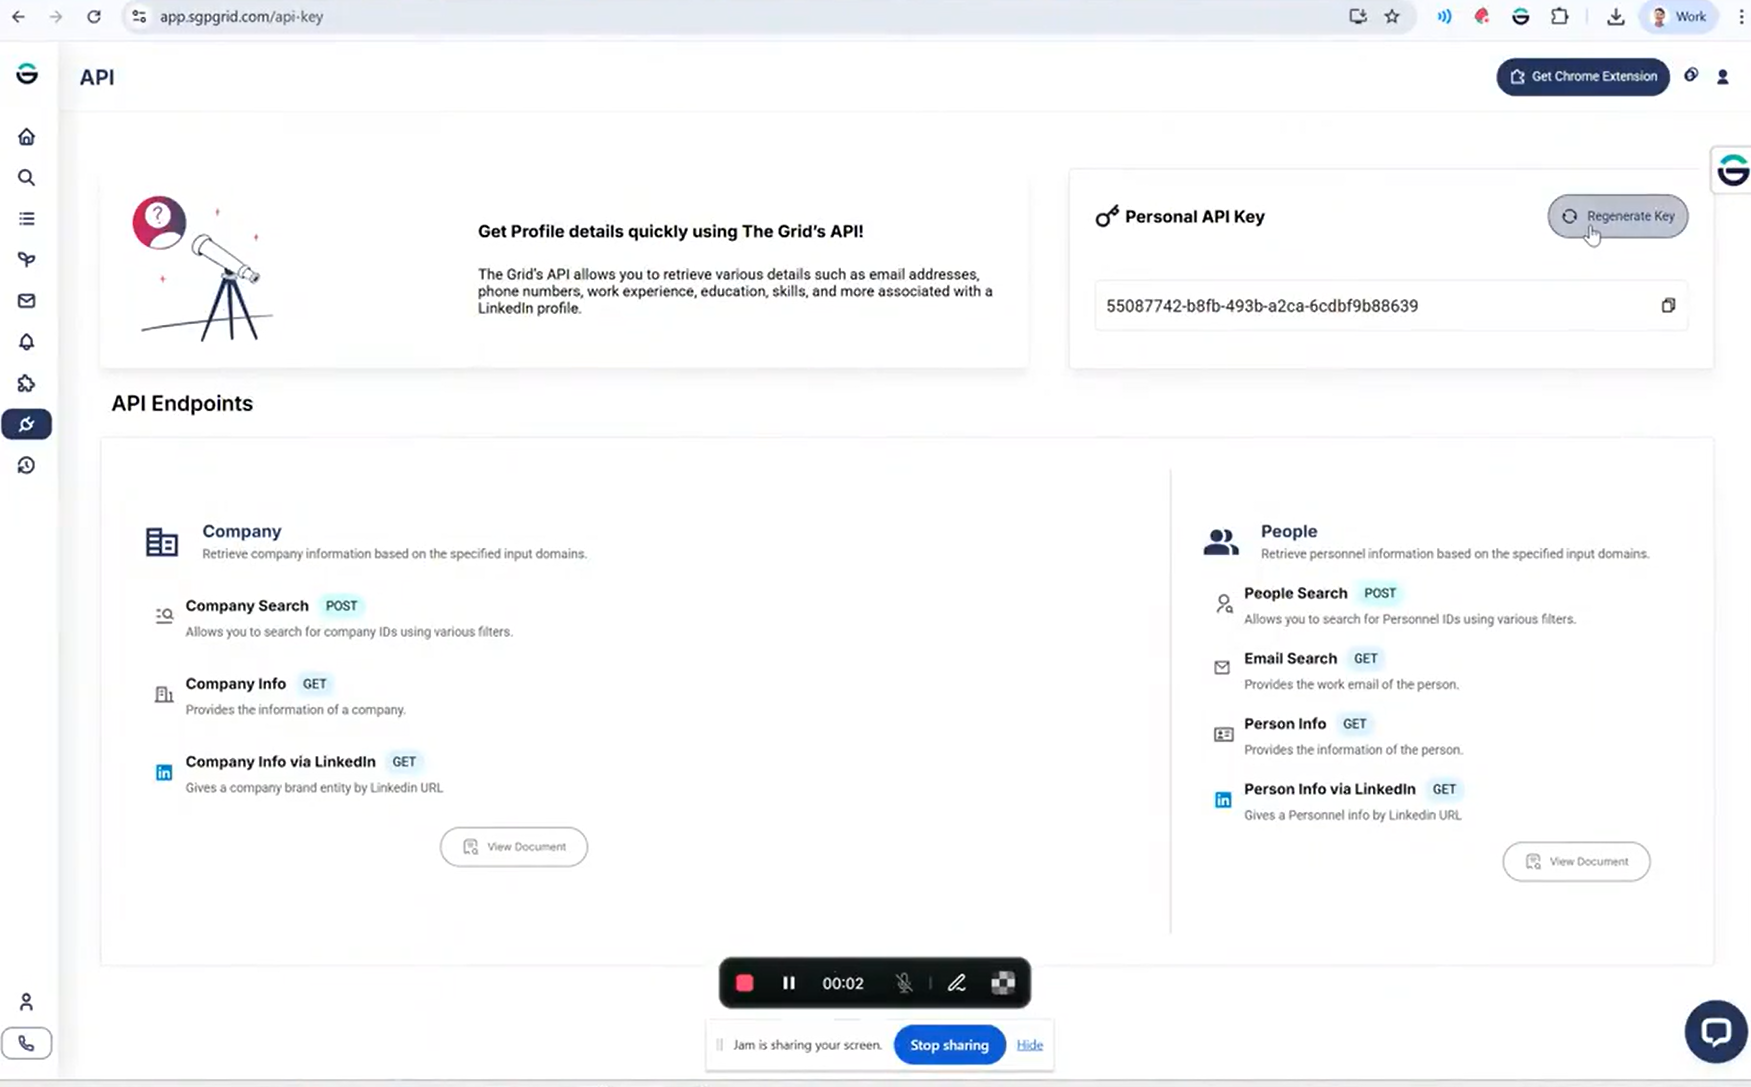Screen dimensions: 1751x1087
Task: Open the sprout icon in the sidebar
Action: [27, 259]
